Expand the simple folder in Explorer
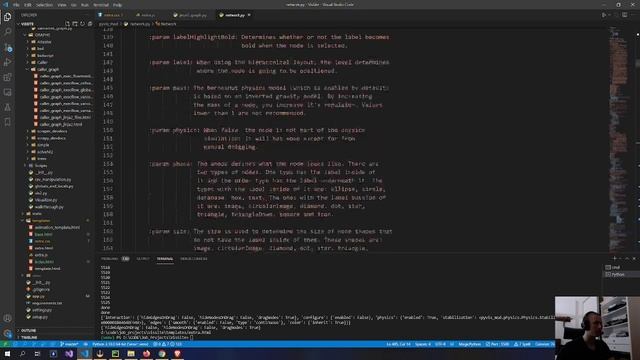This screenshot has height=360, width=640. (x=43, y=145)
